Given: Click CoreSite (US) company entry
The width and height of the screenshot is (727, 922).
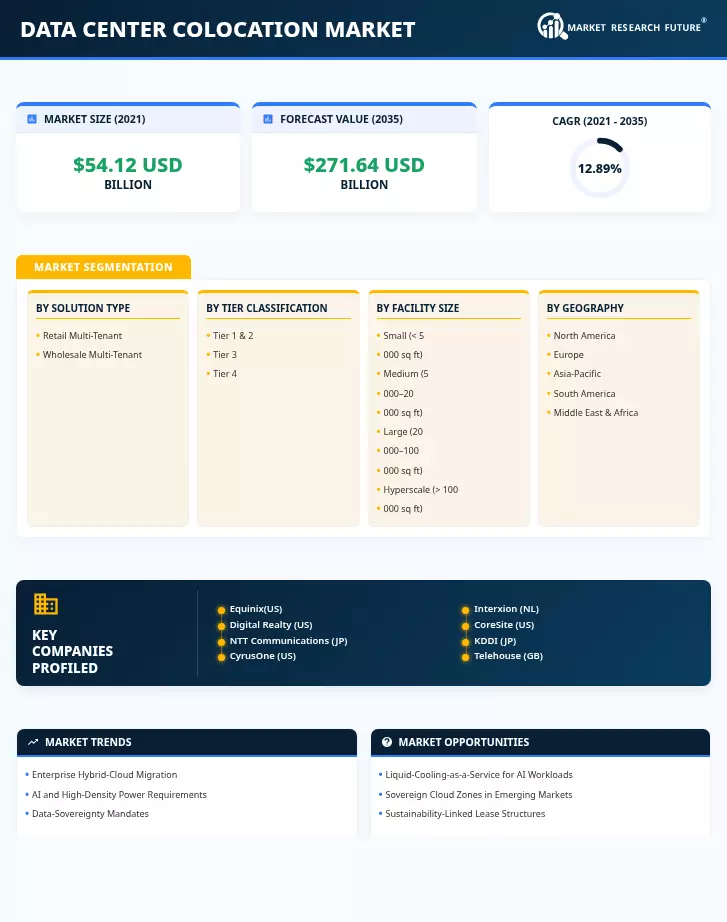Looking at the screenshot, I should click(x=504, y=625).
